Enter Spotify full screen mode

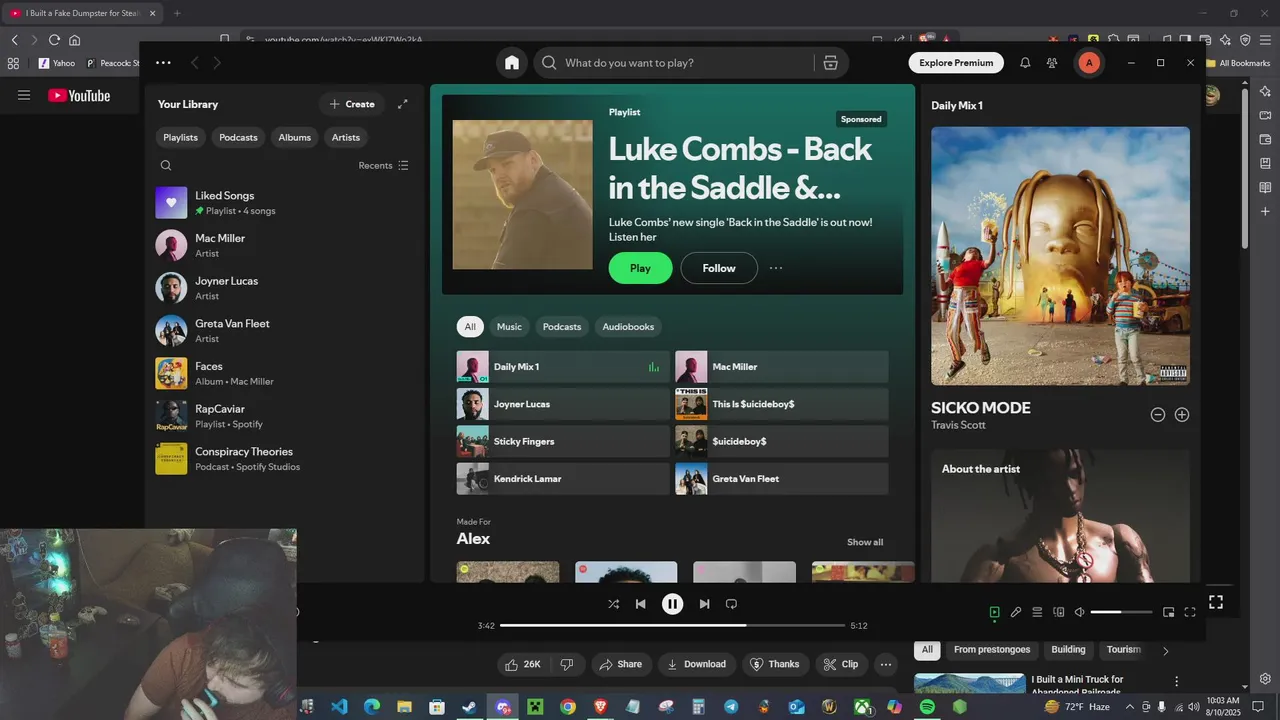[x=1190, y=612]
